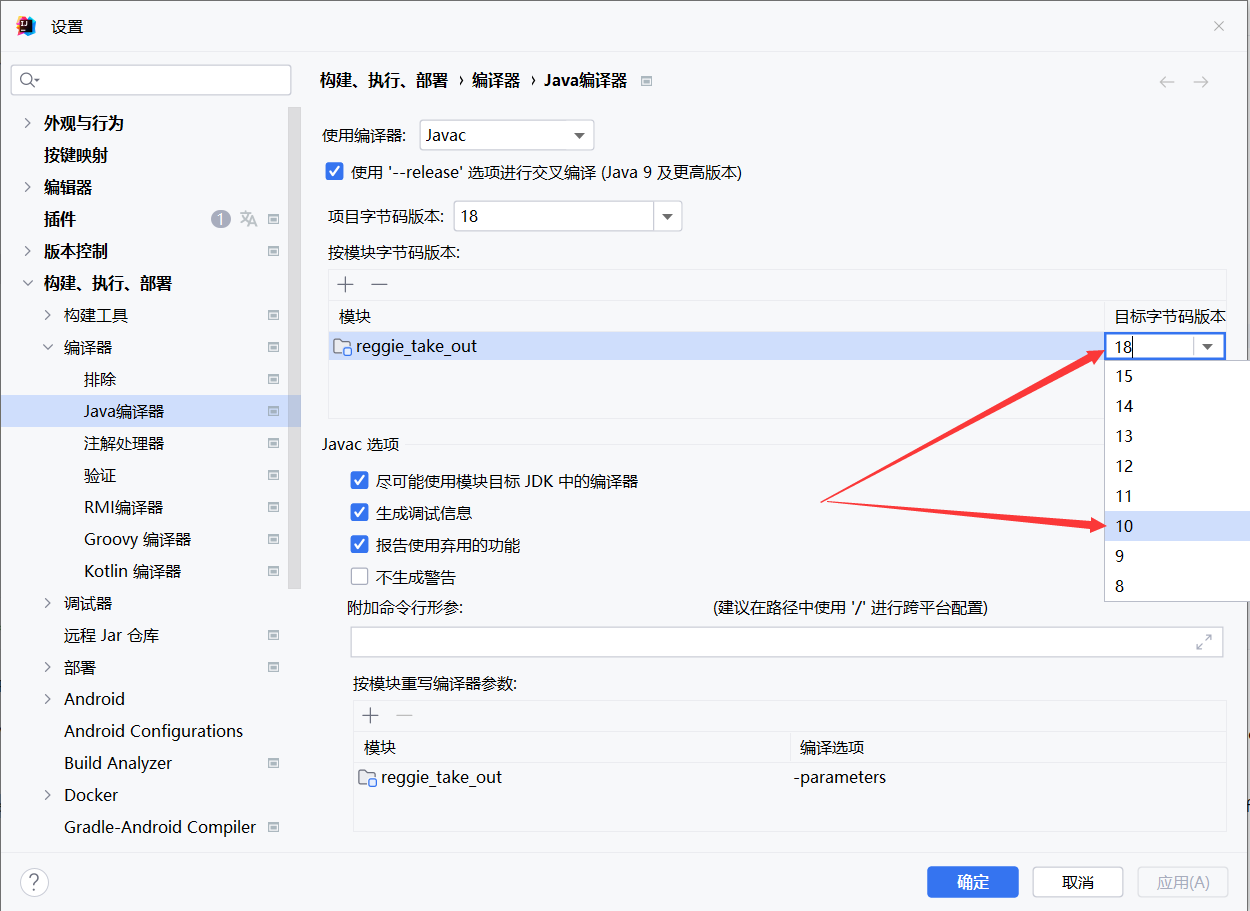
Task: Expand the Docker tree node
Action: [47, 795]
